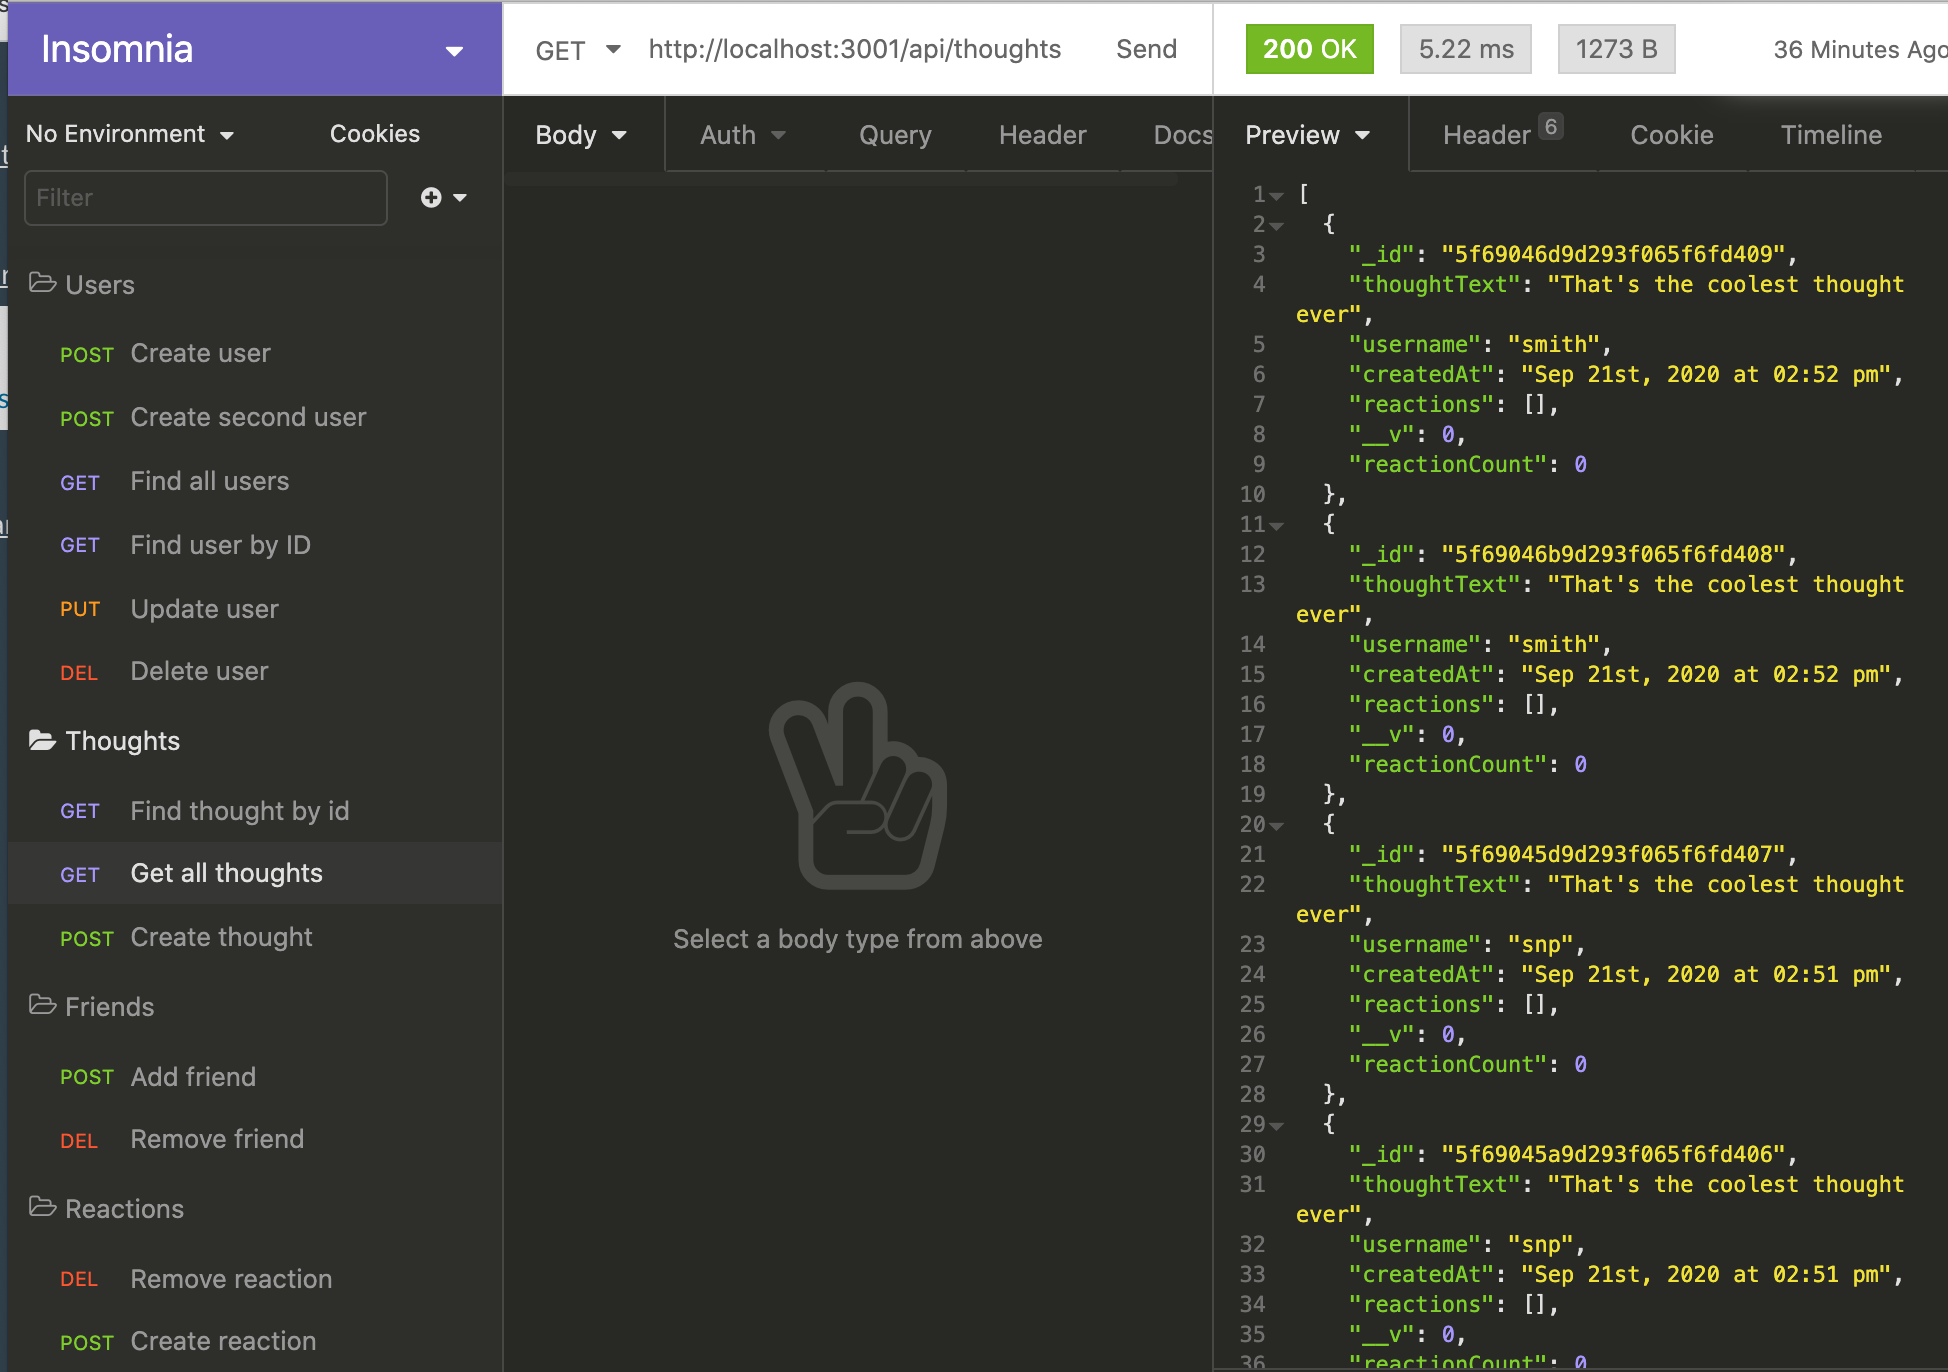
Task: Collapse the Thoughts folder icon
Action: coord(42,740)
